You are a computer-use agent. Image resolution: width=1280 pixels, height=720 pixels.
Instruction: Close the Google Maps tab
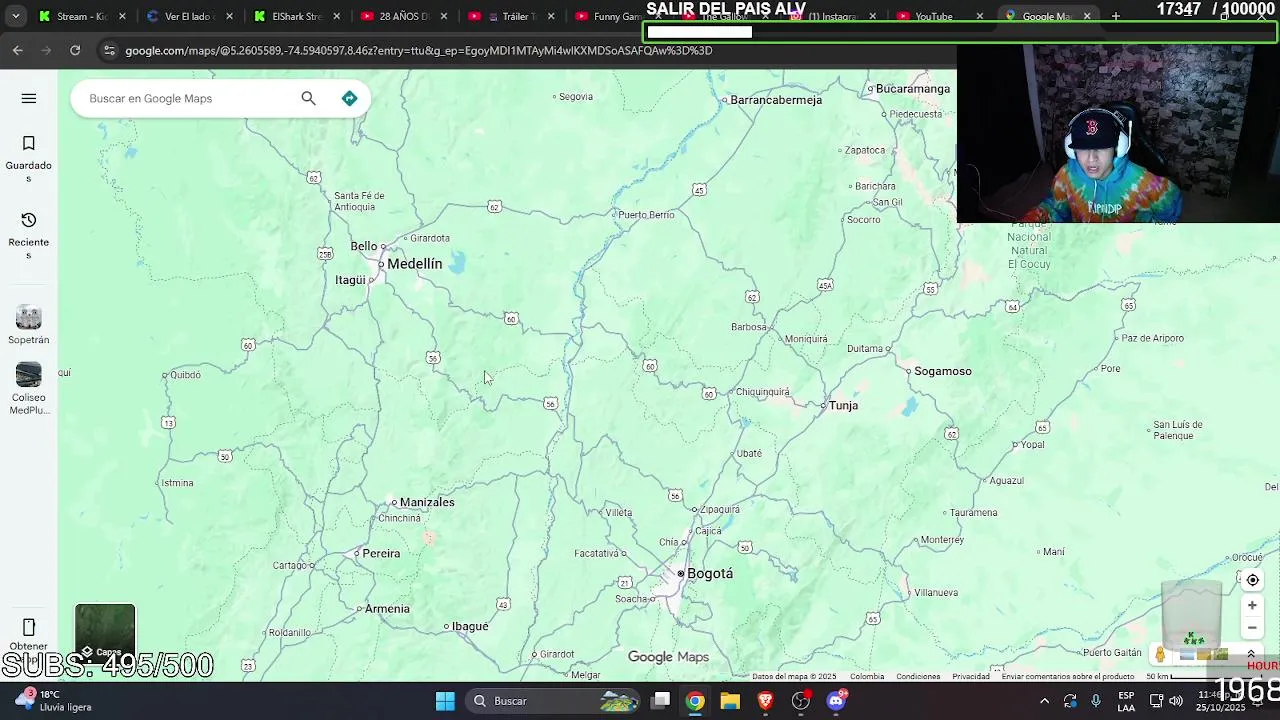coord(1087,16)
